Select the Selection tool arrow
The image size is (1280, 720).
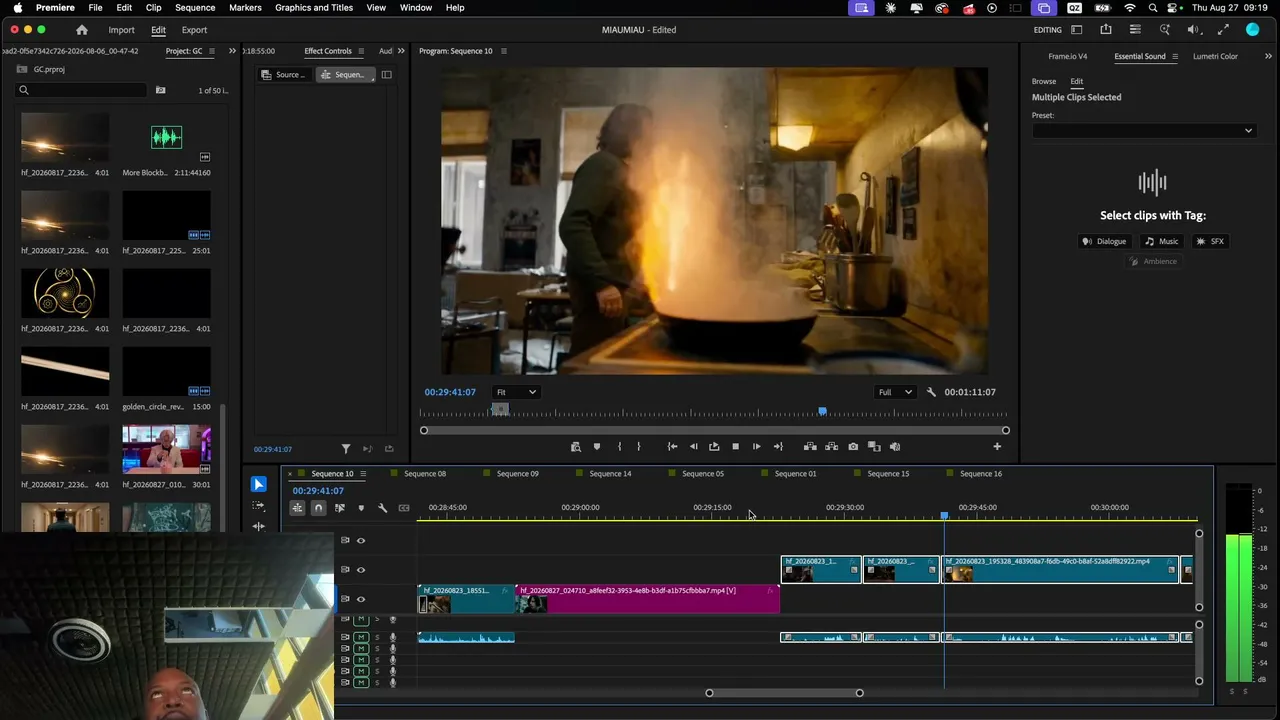(258, 484)
